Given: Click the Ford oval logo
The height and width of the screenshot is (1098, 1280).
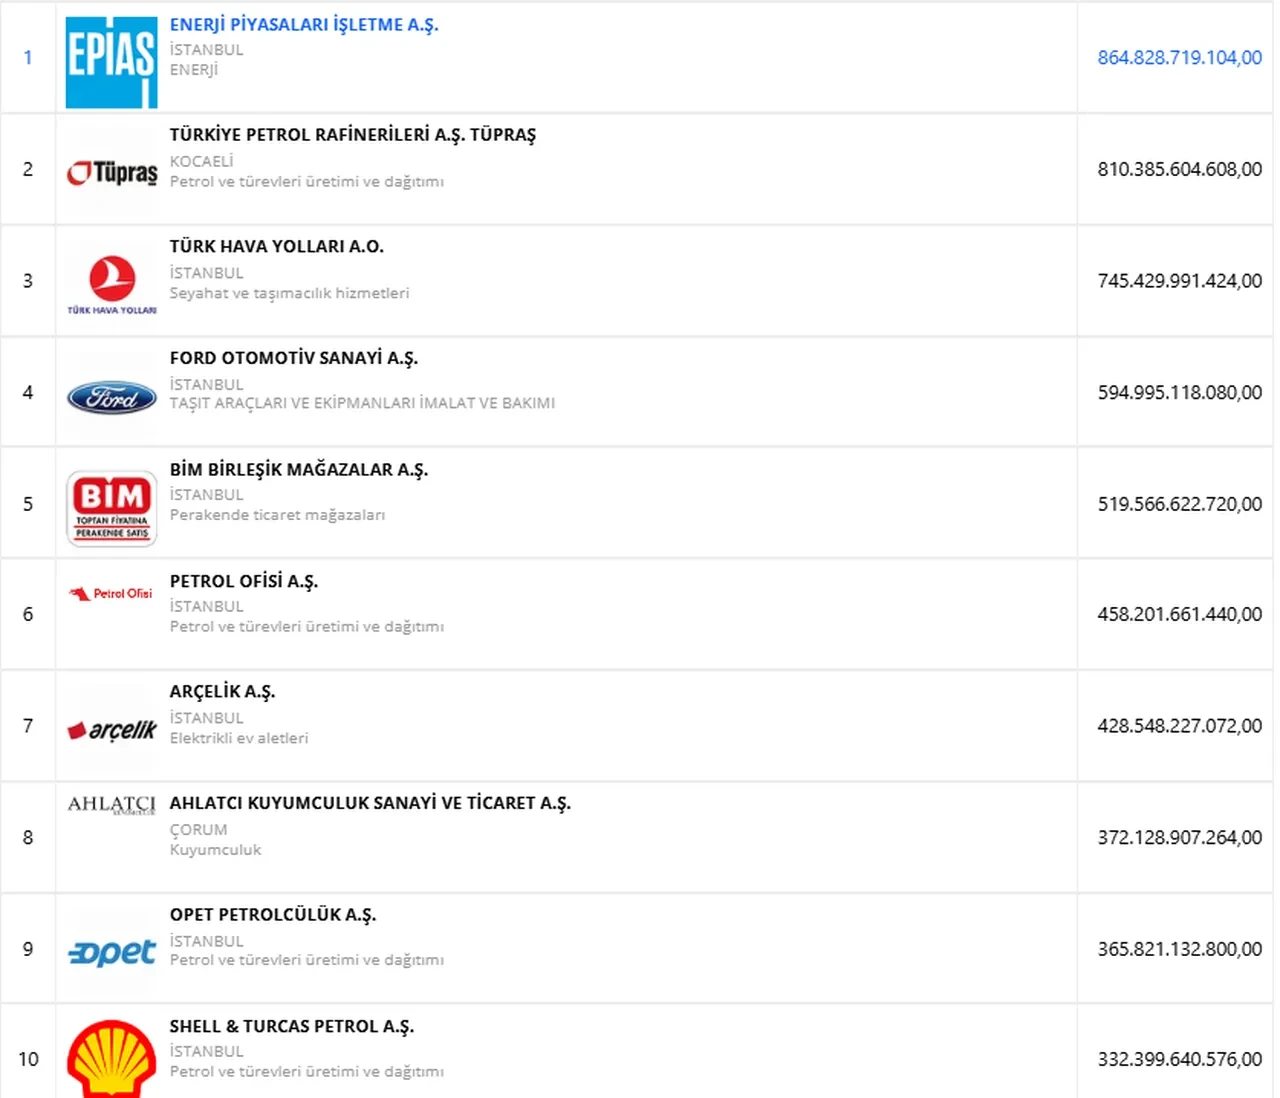Looking at the screenshot, I should tap(111, 397).
